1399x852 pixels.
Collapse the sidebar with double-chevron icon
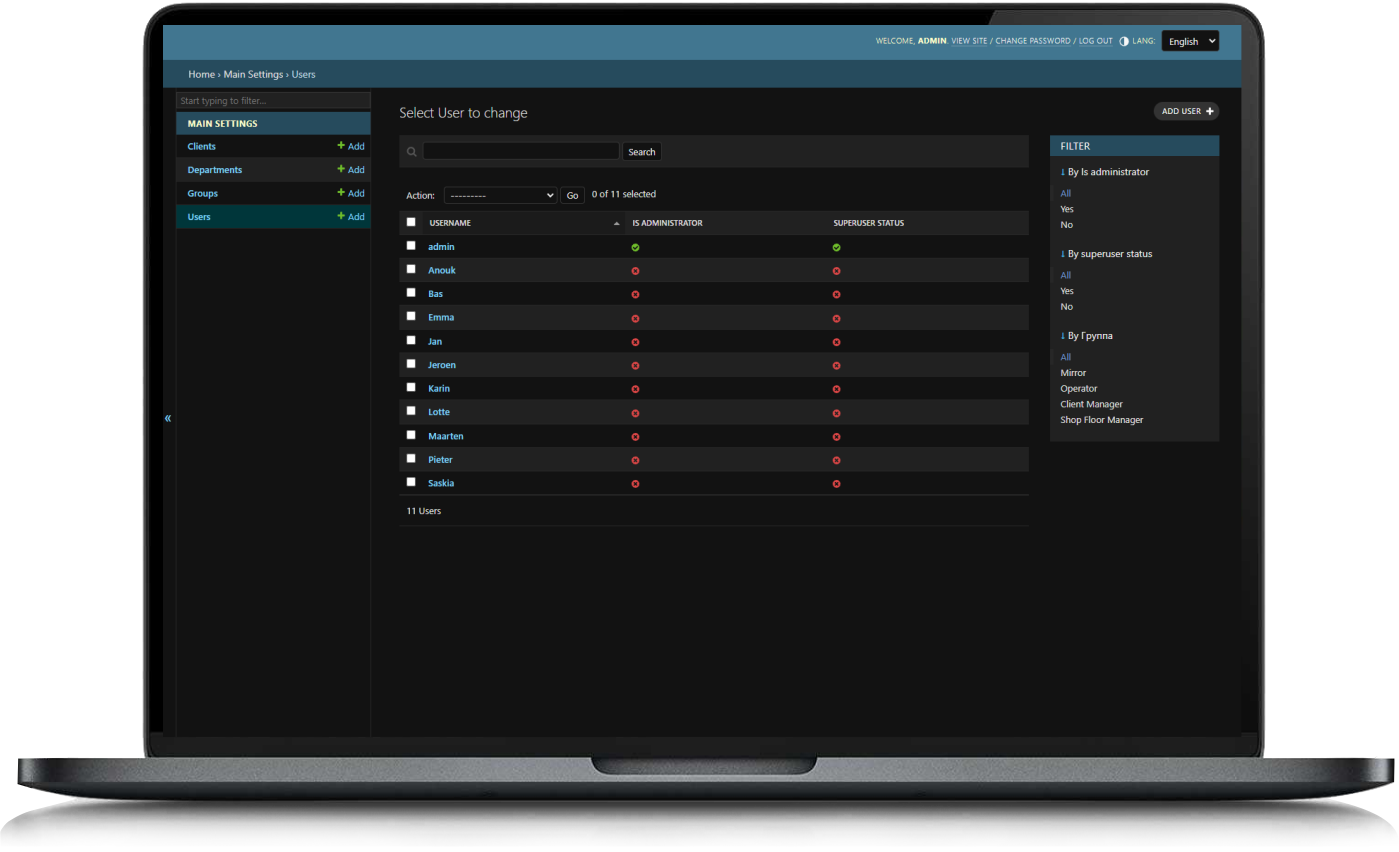click(x=168, y=418)
